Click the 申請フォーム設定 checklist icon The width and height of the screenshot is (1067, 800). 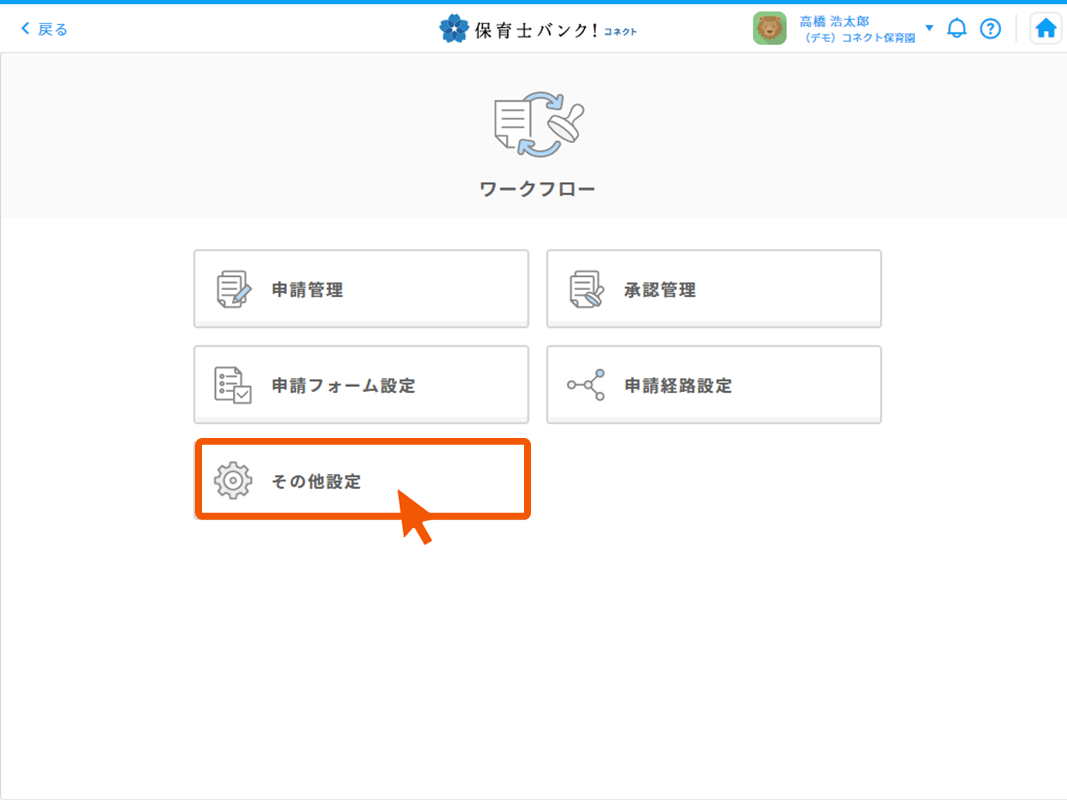point(233,385)
